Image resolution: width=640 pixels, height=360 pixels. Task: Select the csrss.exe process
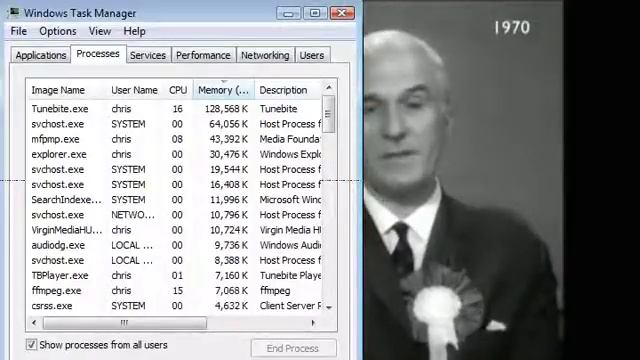(x=175, y=306)
